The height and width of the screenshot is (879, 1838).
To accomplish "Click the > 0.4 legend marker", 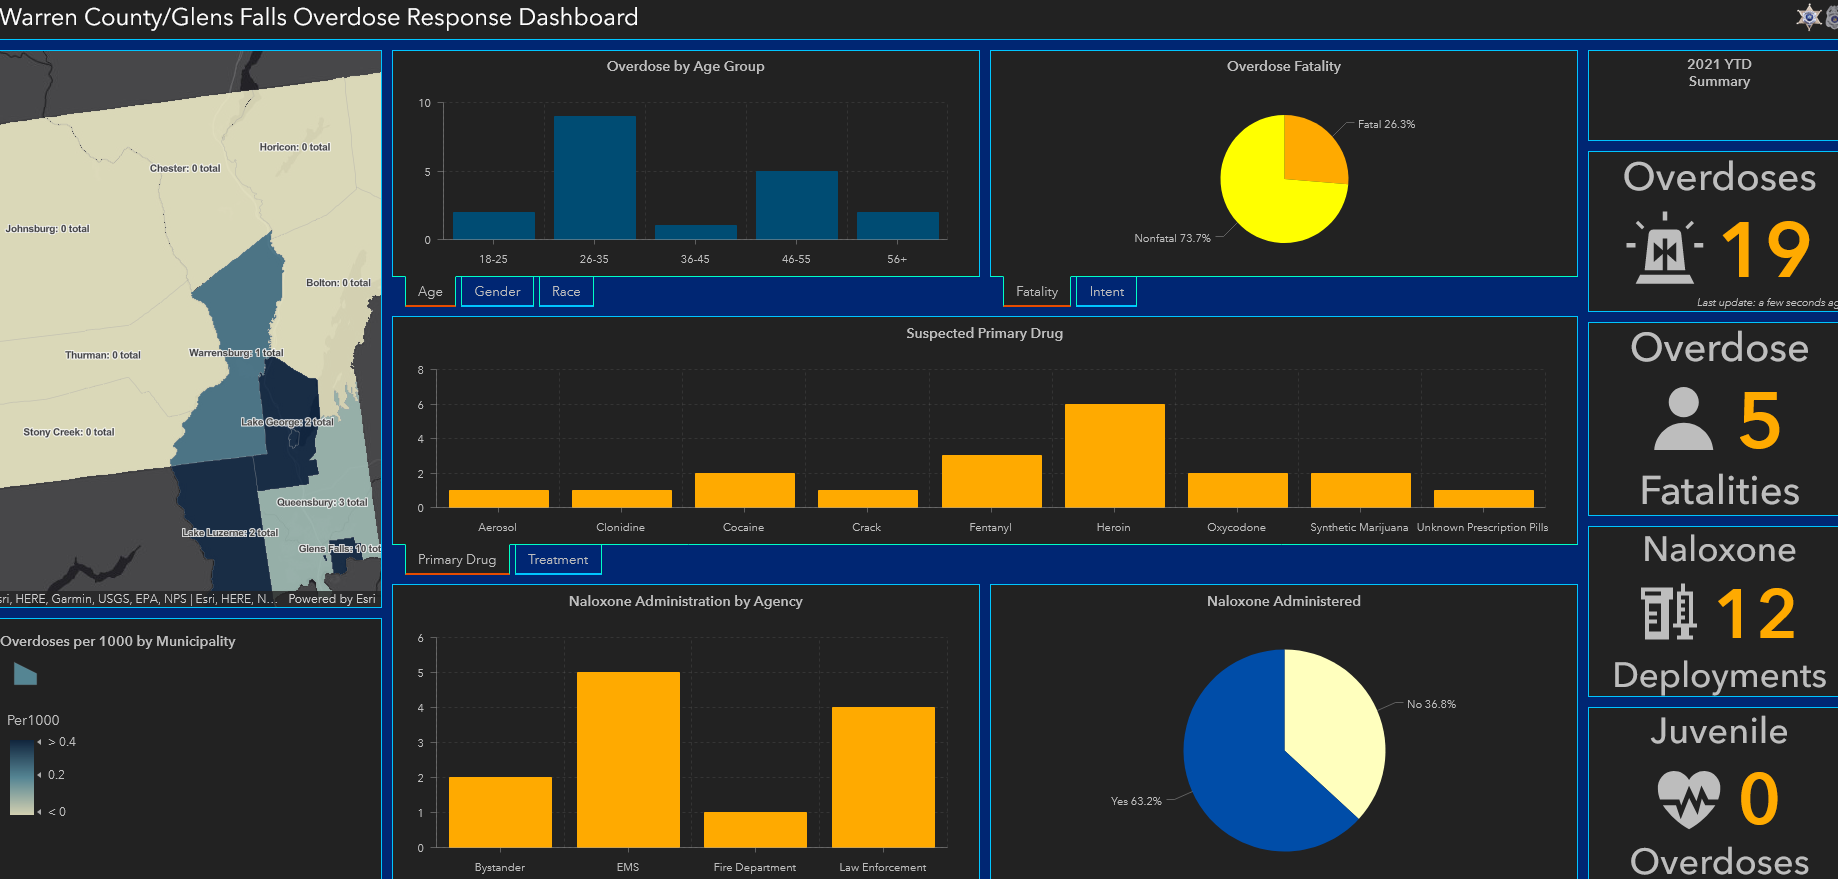I will [39, 742].
